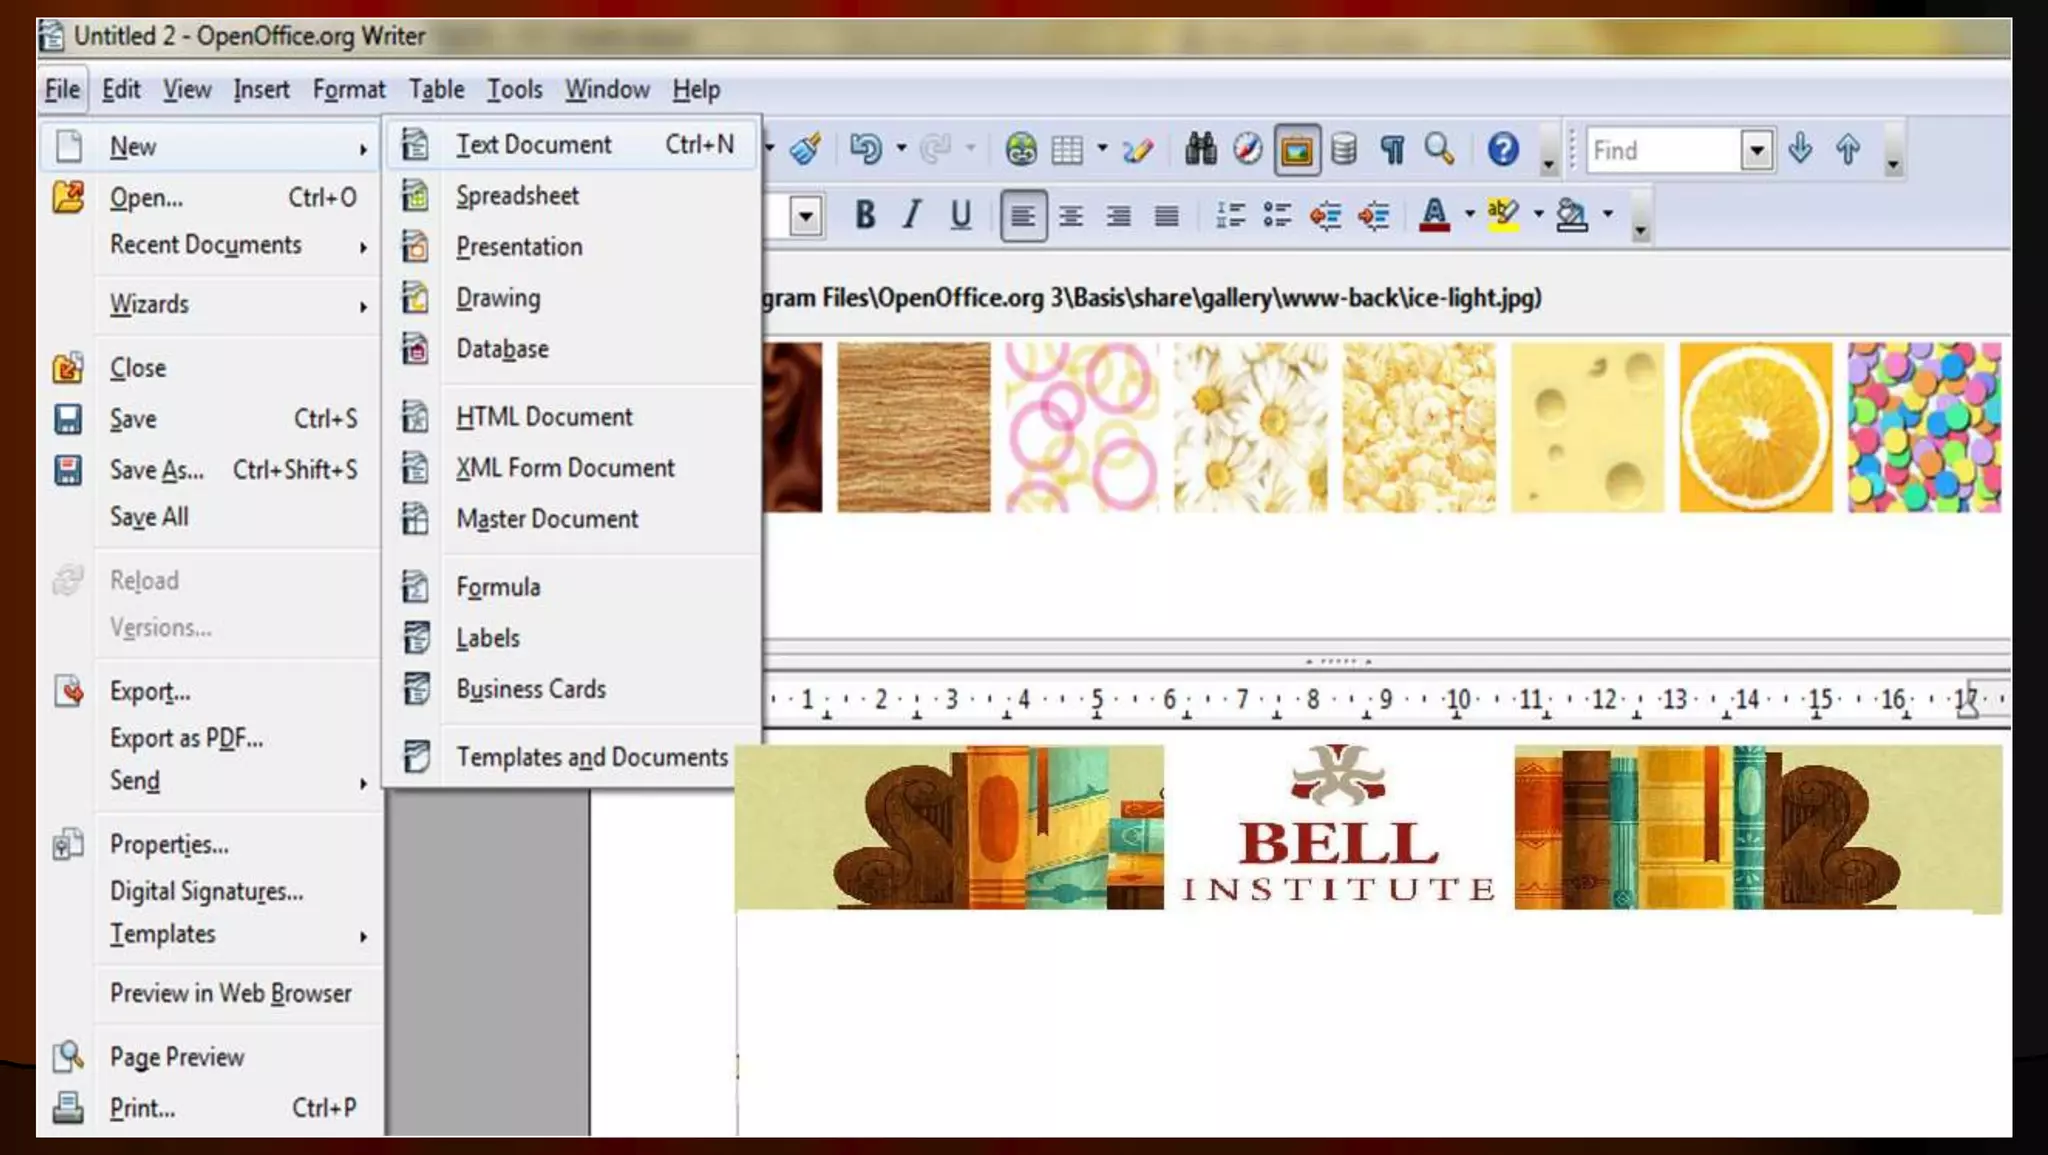Viewport: 2048px width, 1155px height.
Task: Expand the Table insert dropdown arrow
Action: (1102, 148)
